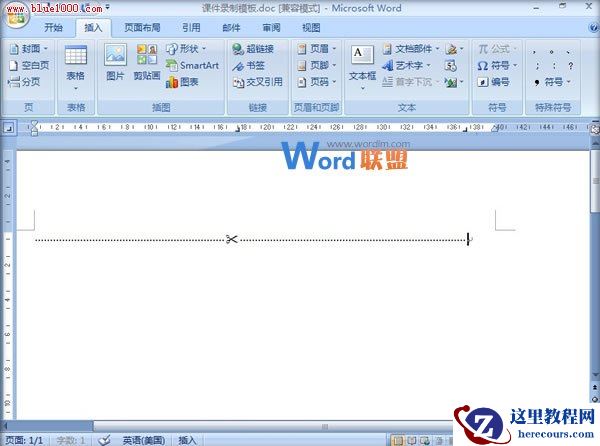Click the 形状 shapes icon
This screenshot has width=600, height=446.
pos(171,49)
